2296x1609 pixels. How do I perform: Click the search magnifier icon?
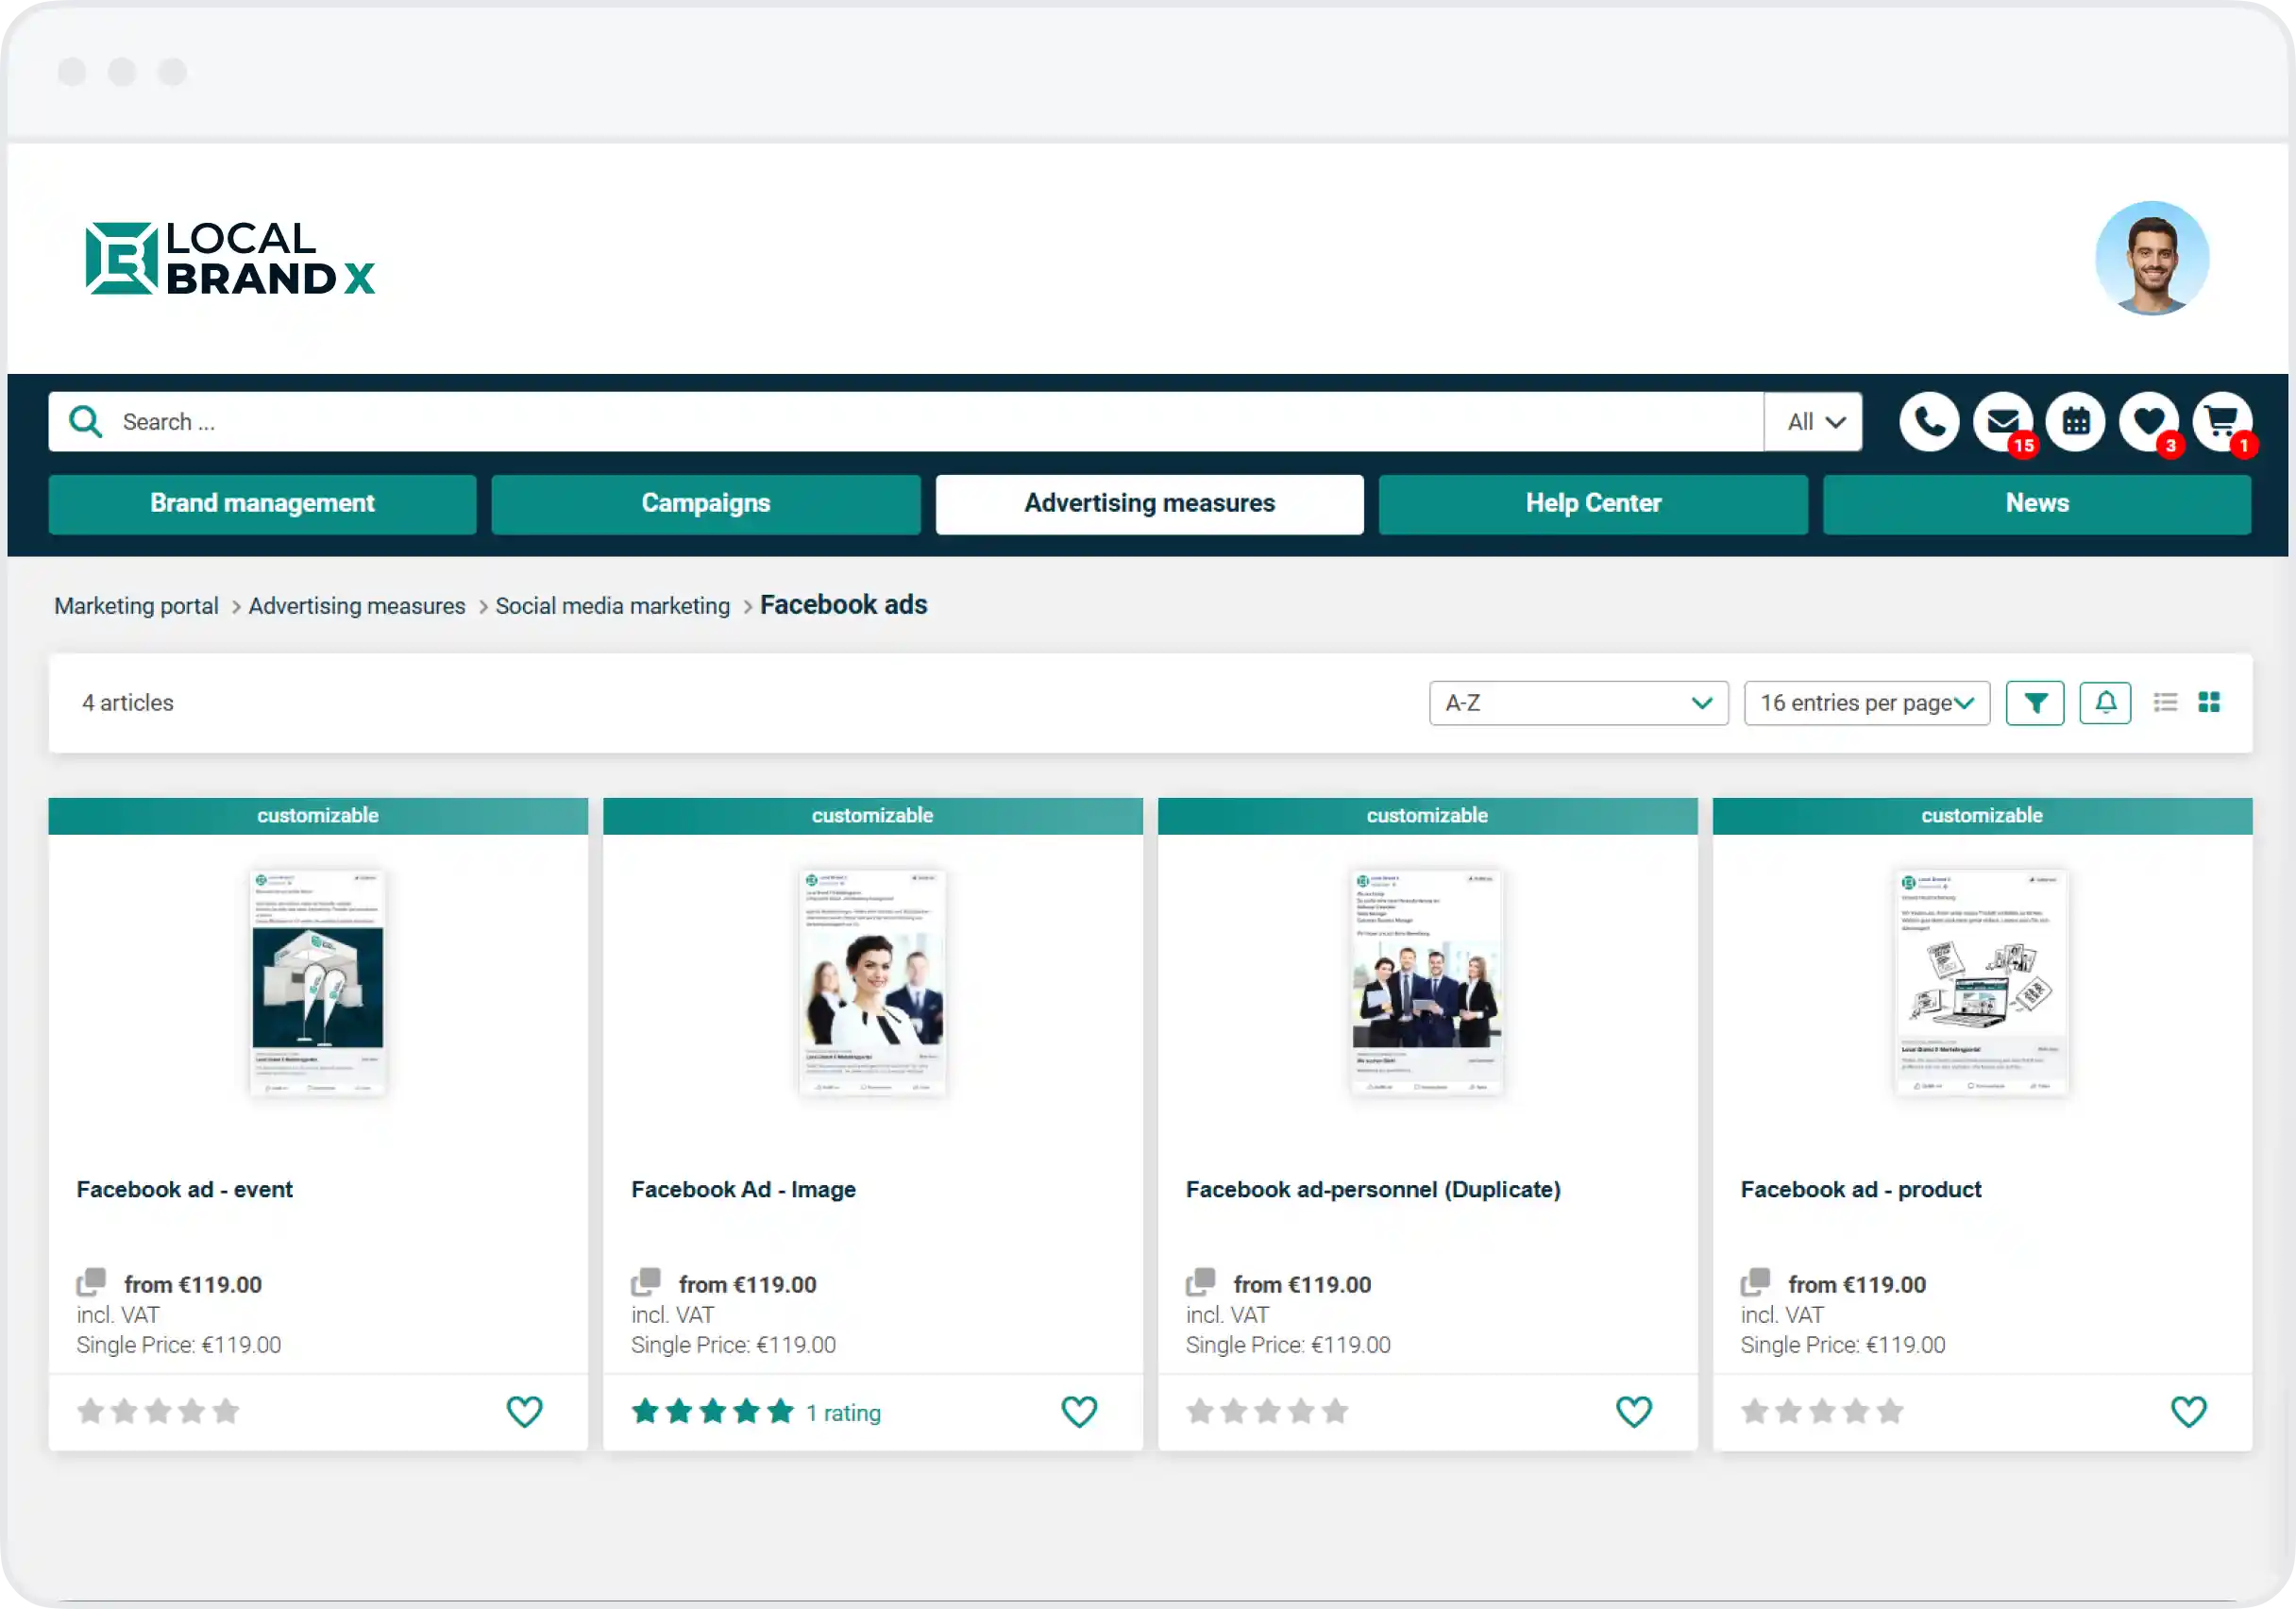coord(86,422)
